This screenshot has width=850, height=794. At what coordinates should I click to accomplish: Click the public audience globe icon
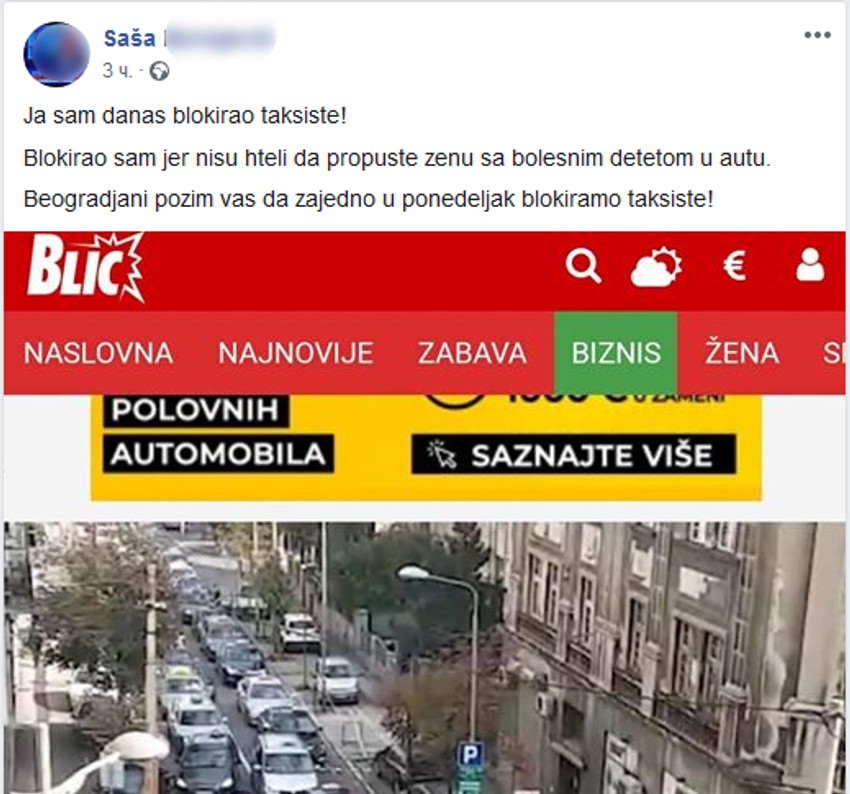click(x=159, y=71)
